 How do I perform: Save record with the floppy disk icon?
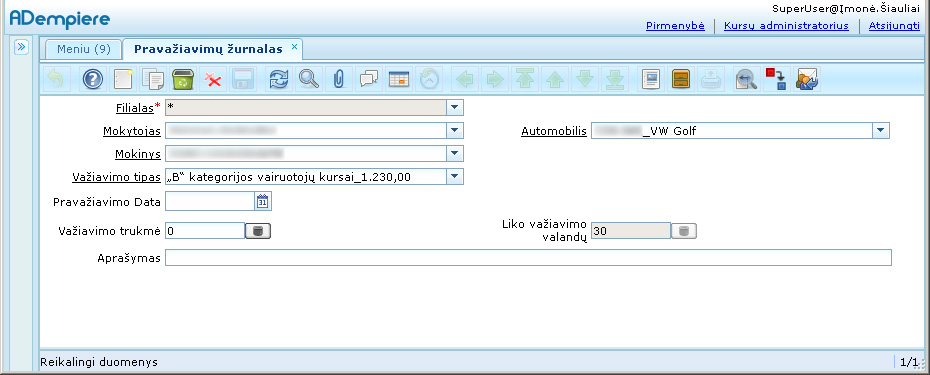tap(243, 79)
